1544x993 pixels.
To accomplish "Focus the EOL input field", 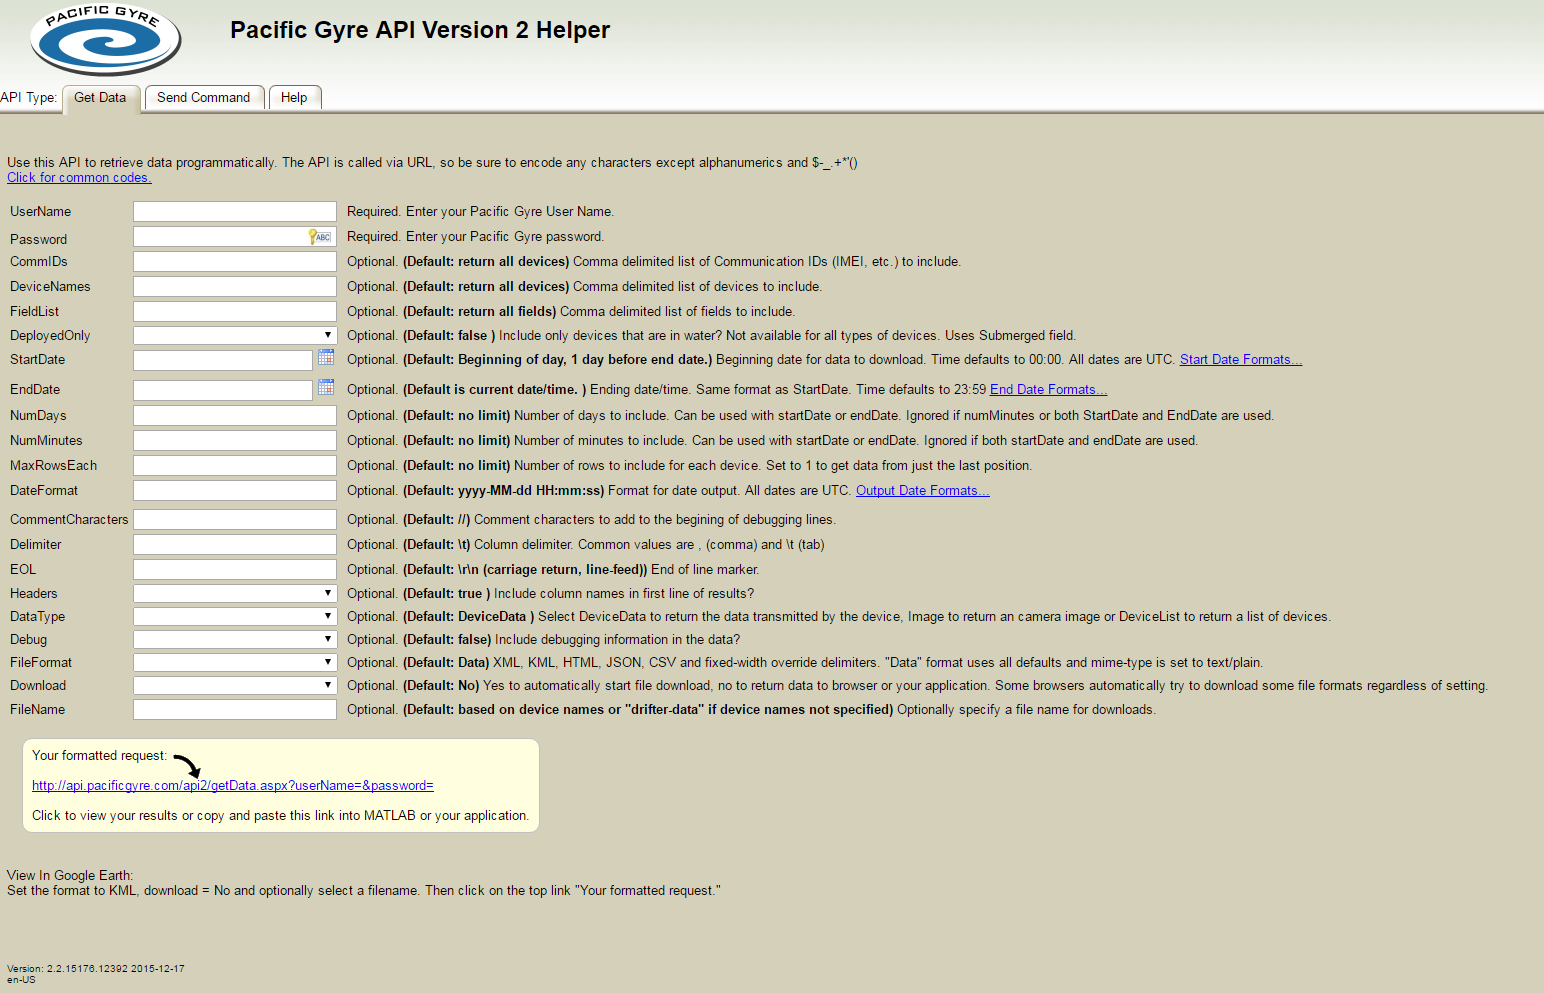I will 235,569.
